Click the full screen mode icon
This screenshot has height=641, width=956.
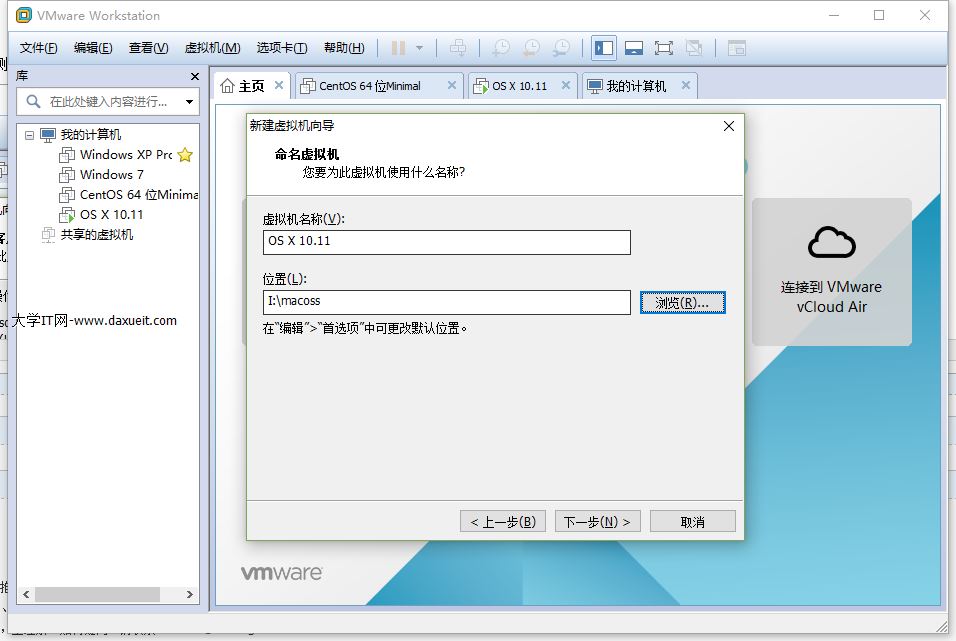coord(664,48)
